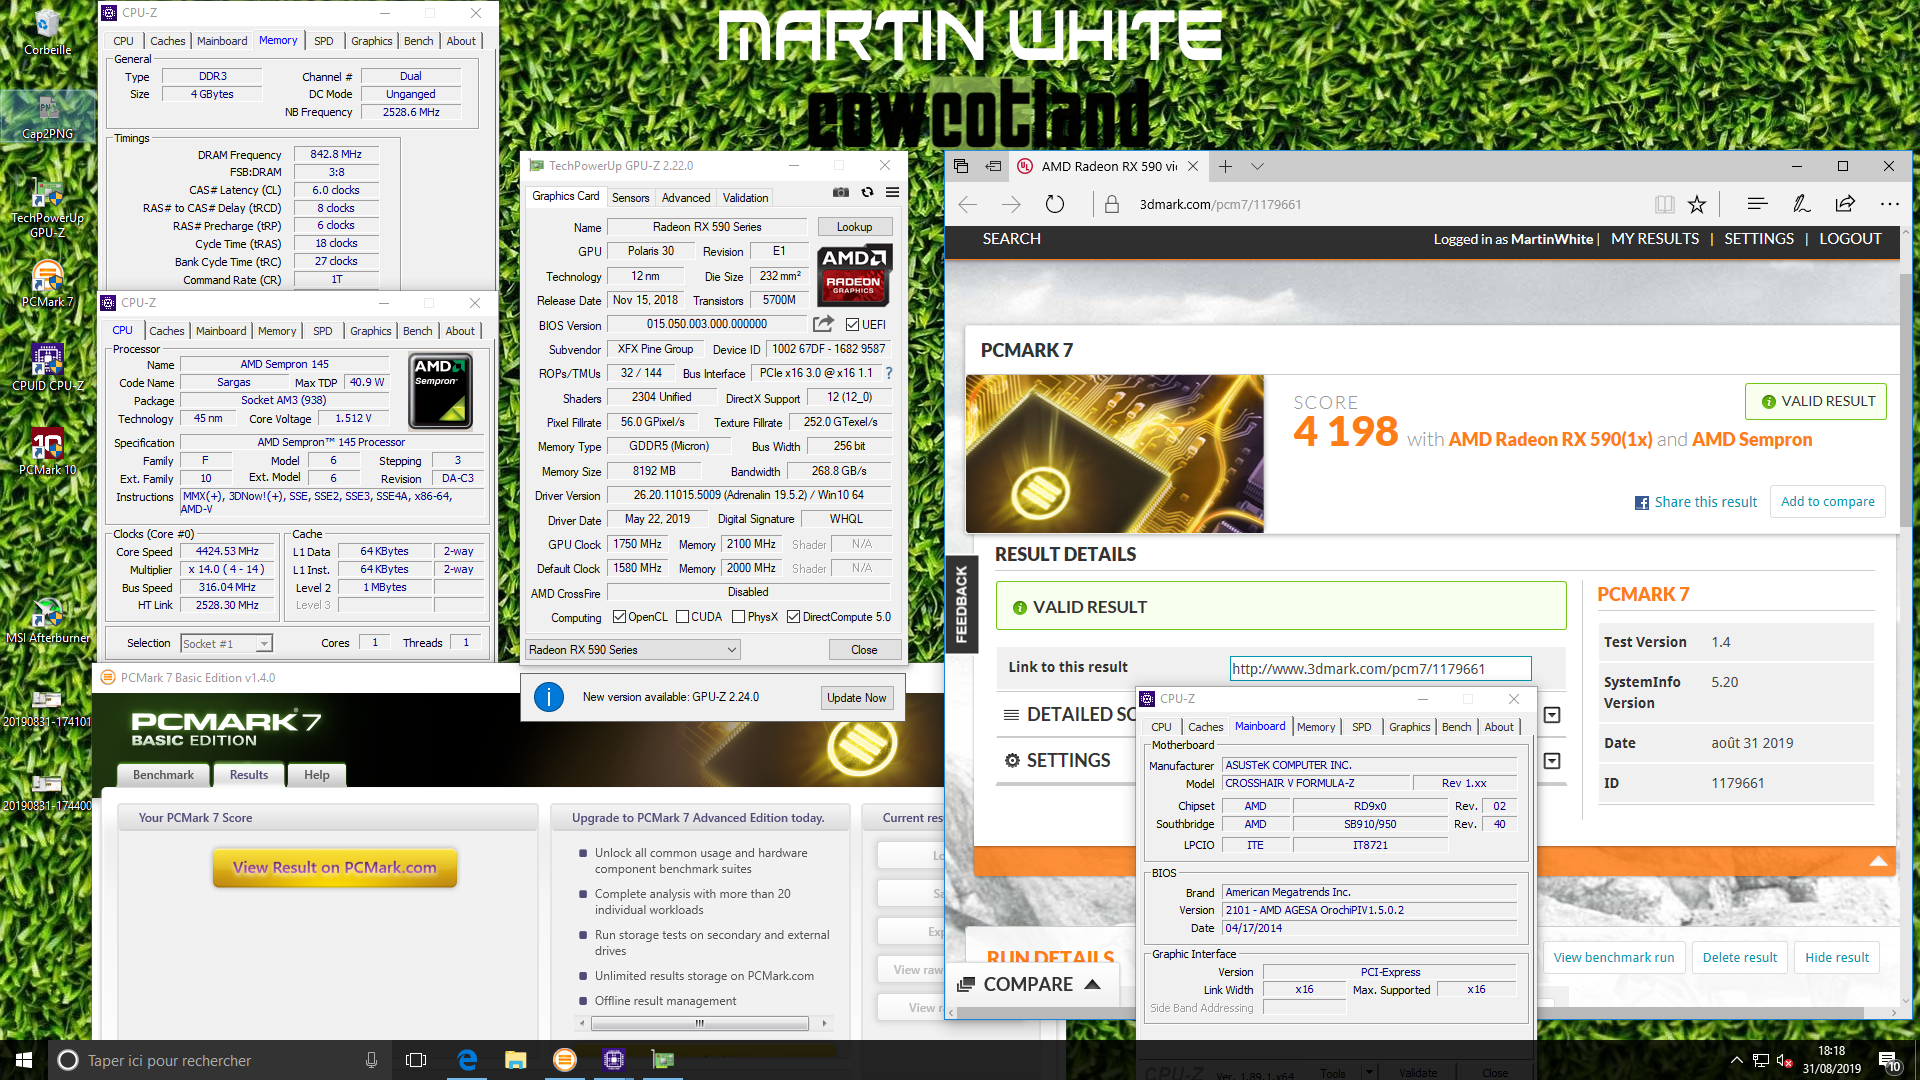Open Corbeille recycle bin desktop icon

pos(47,32)
